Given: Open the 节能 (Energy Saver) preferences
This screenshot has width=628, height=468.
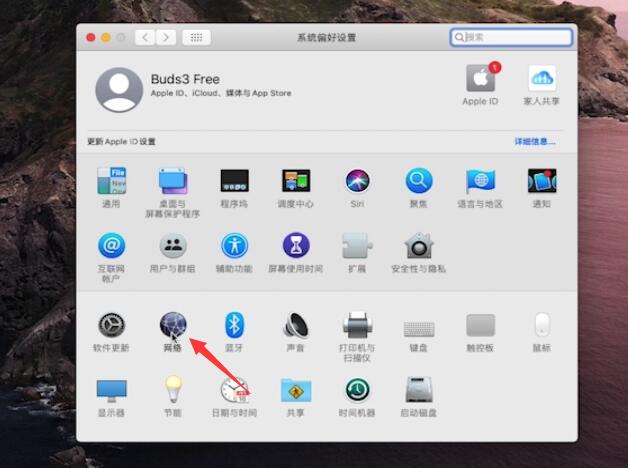Looking at the screenshot, I should click(x=173, y=390).
